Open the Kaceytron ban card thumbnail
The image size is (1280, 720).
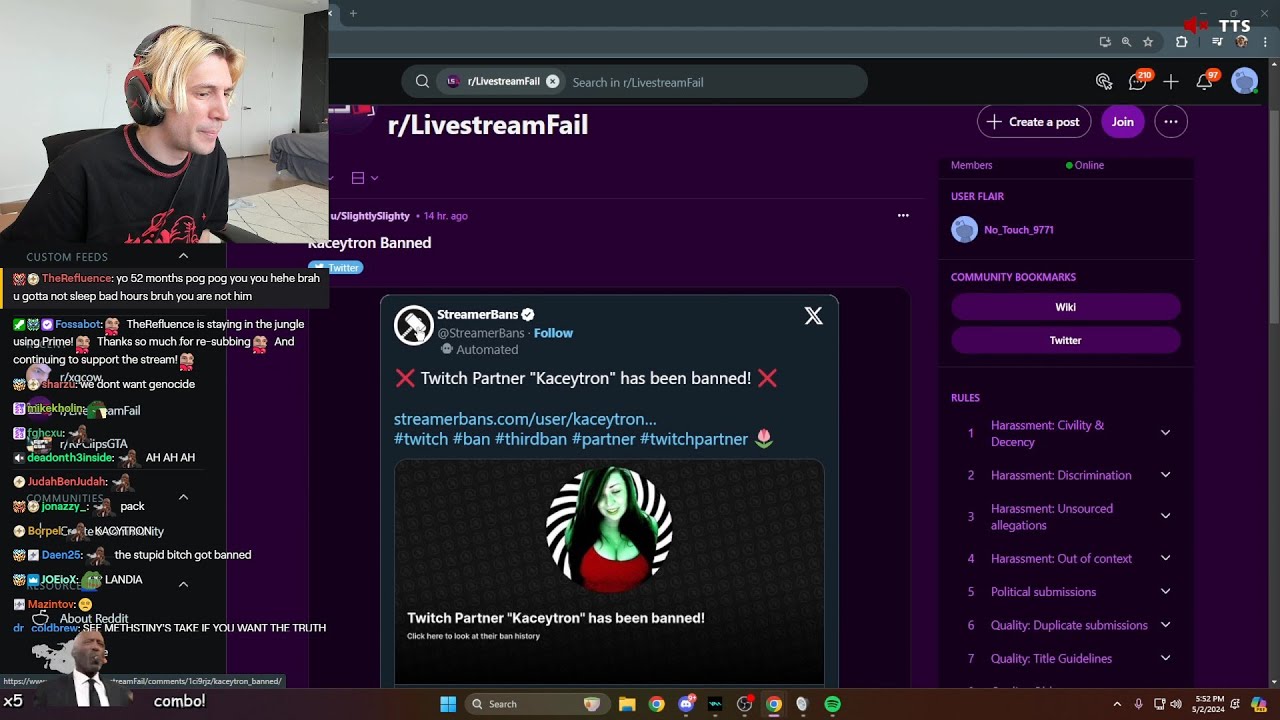(609, 571)
